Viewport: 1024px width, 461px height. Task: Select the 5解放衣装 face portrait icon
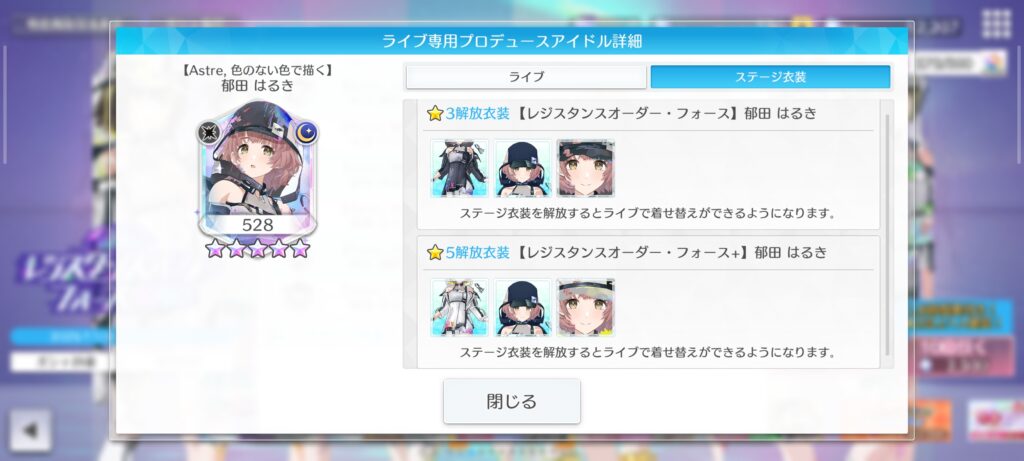click(585, 307)
